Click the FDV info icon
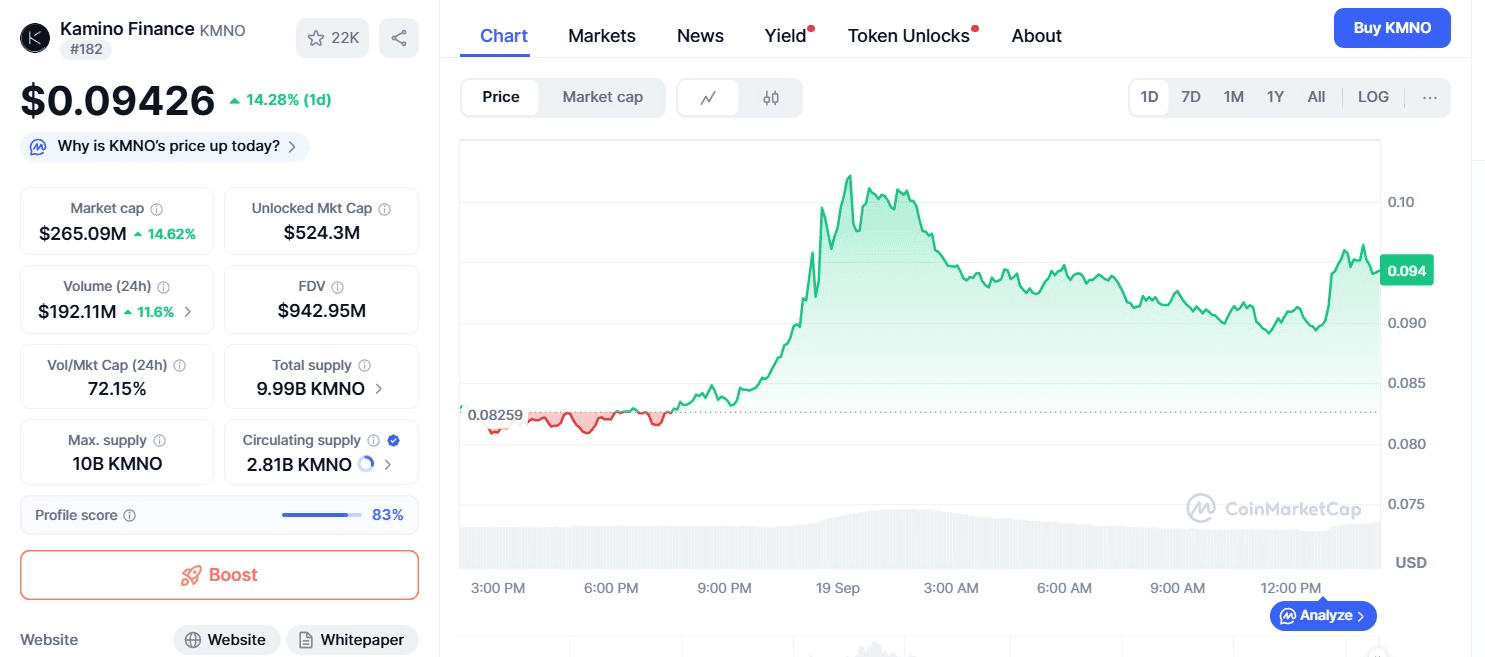1485x657 pixels. [337, 287]
